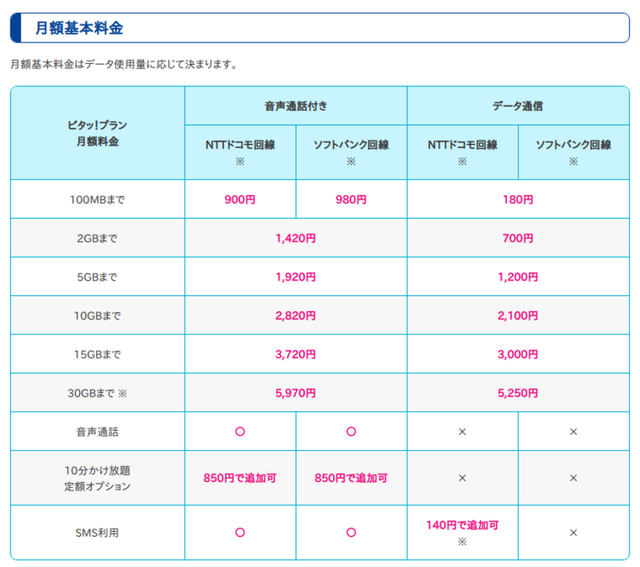Click the 3,720円 price cell
The width and height of the screenshot is (640, 567).
click(x=296, y=354)
